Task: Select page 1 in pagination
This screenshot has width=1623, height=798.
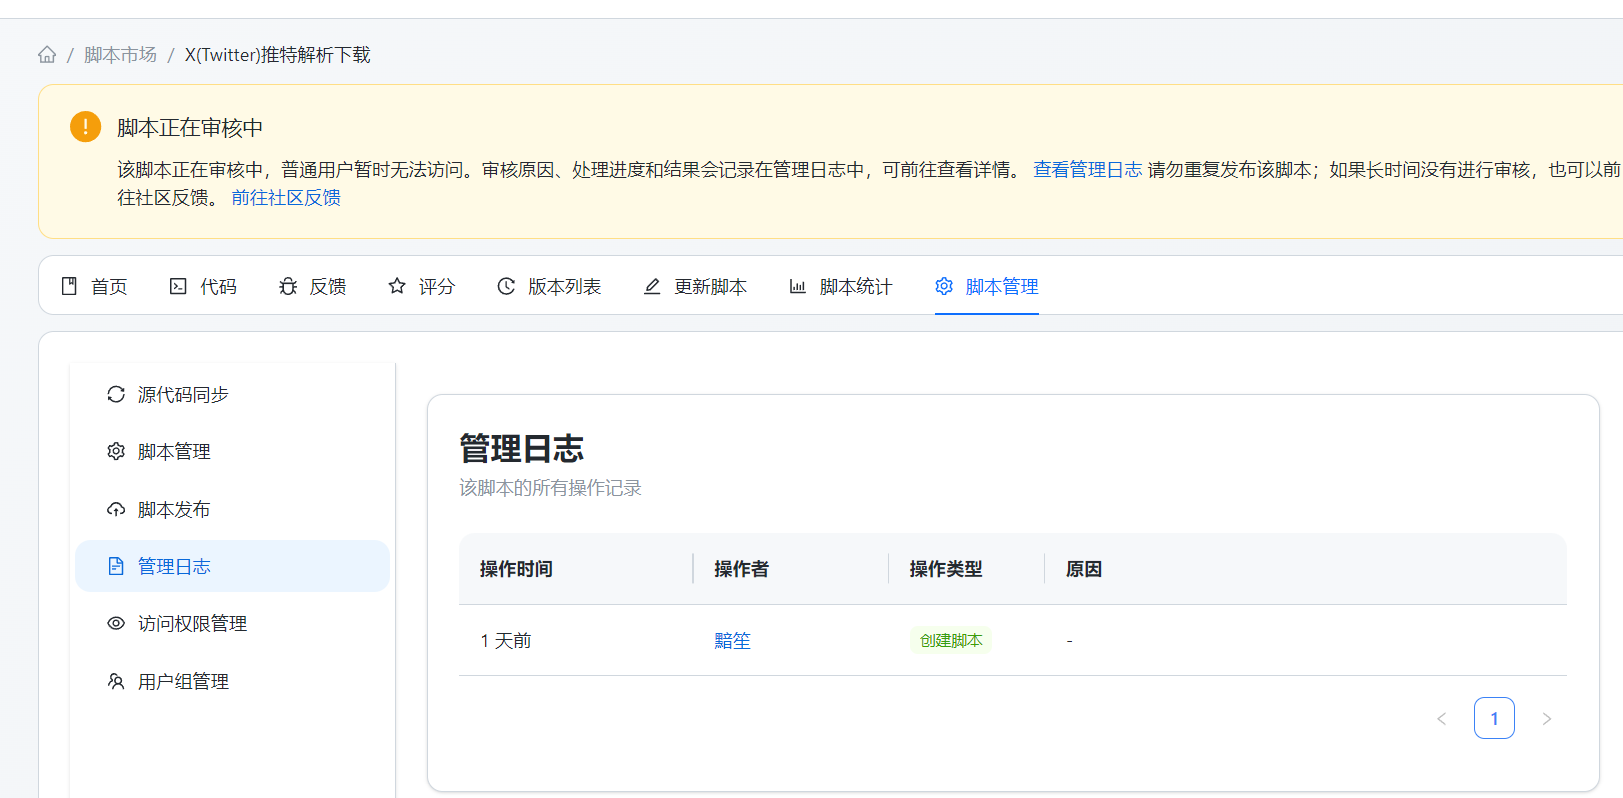Action: 1494,718
